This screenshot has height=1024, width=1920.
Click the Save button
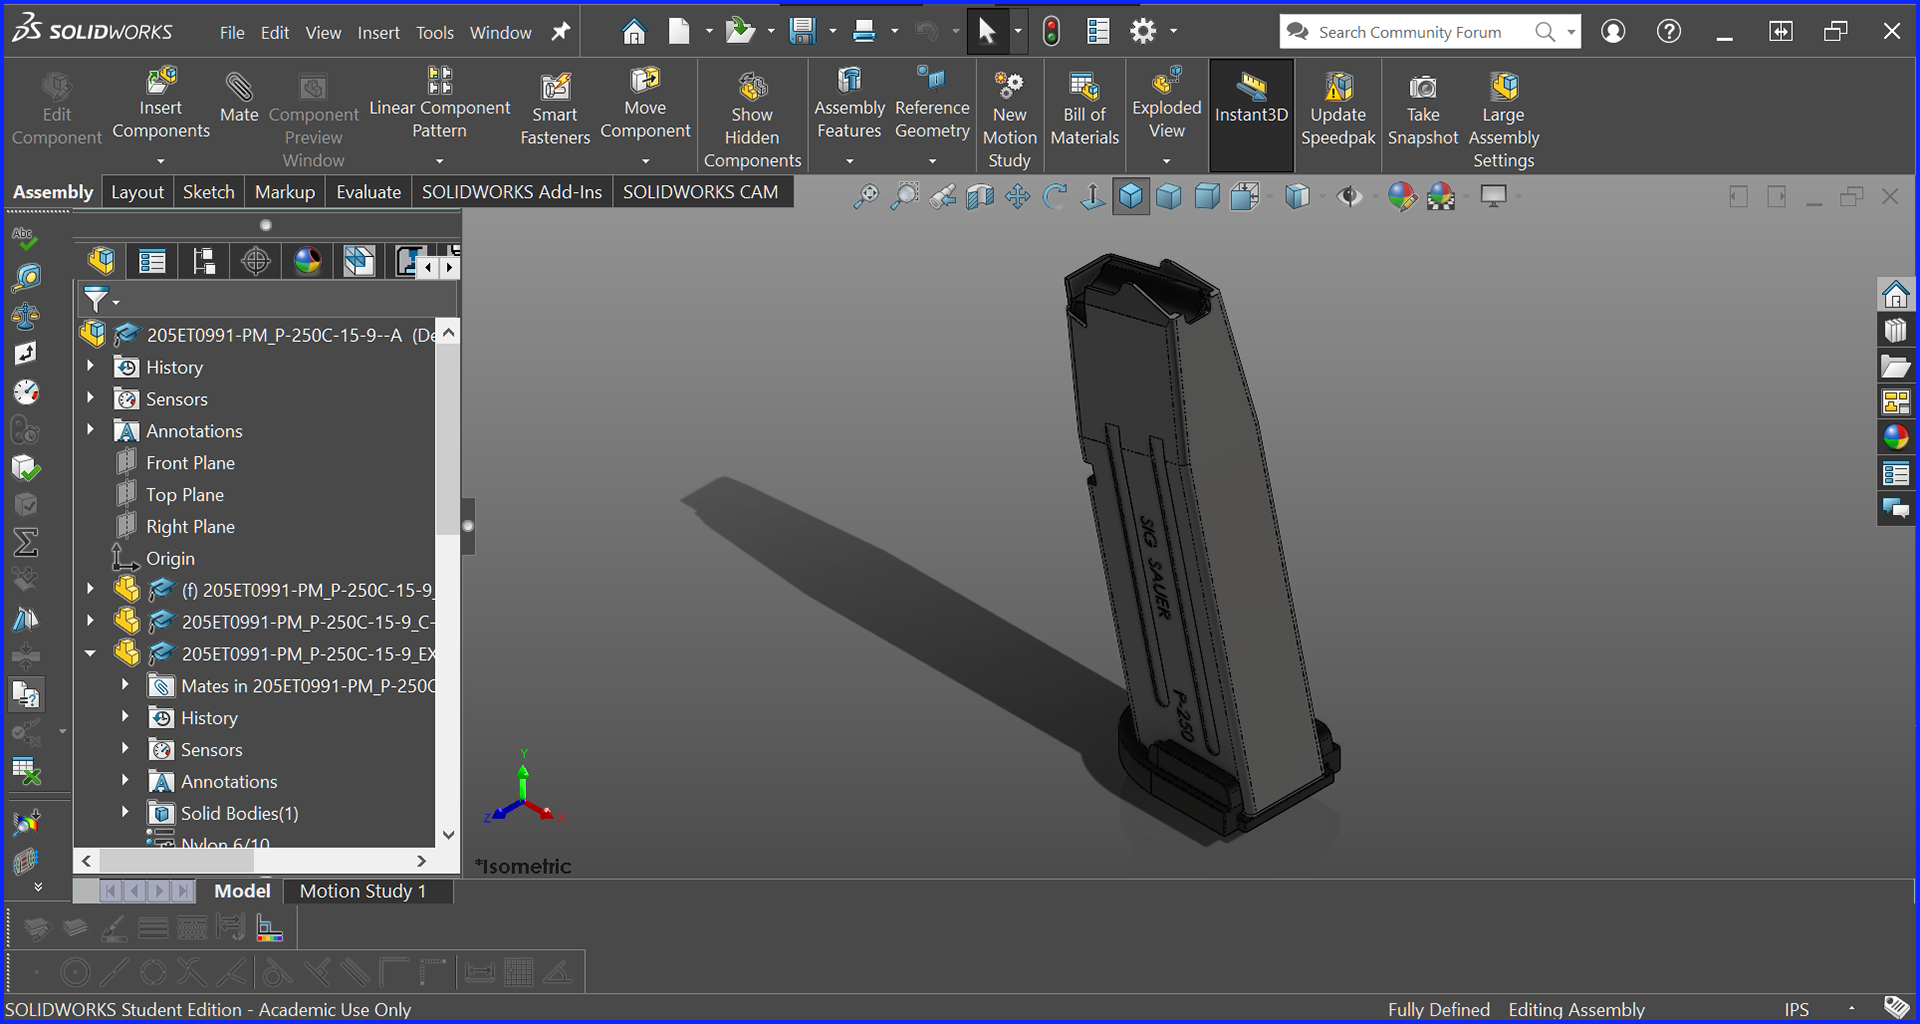(802, 32)
